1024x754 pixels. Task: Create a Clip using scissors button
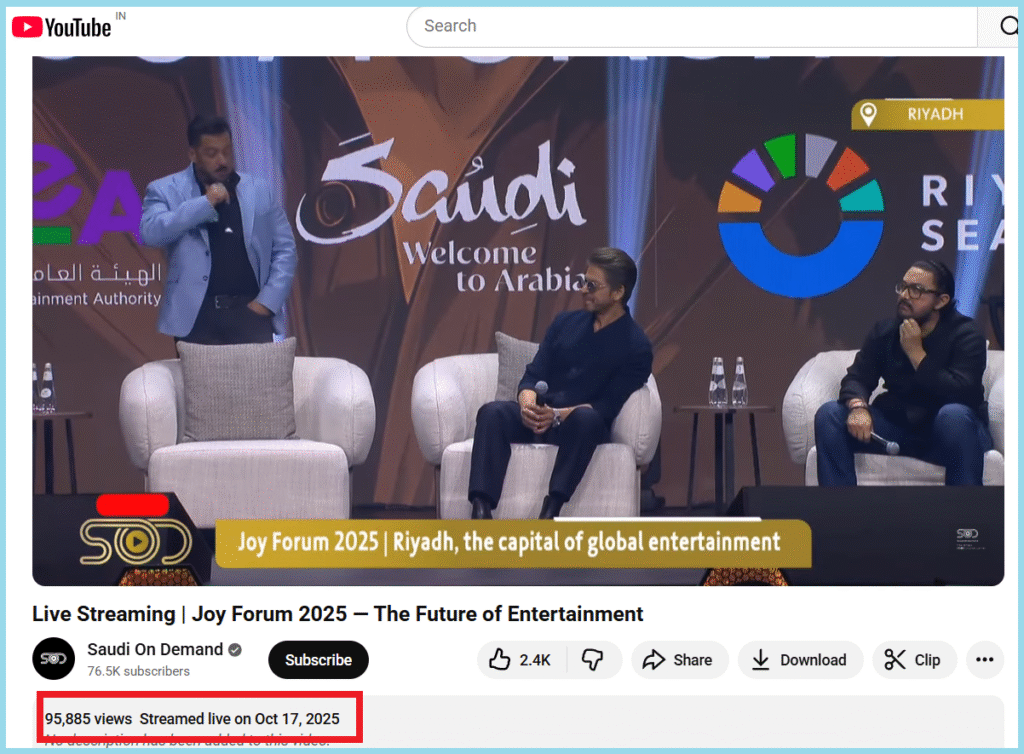914,660
